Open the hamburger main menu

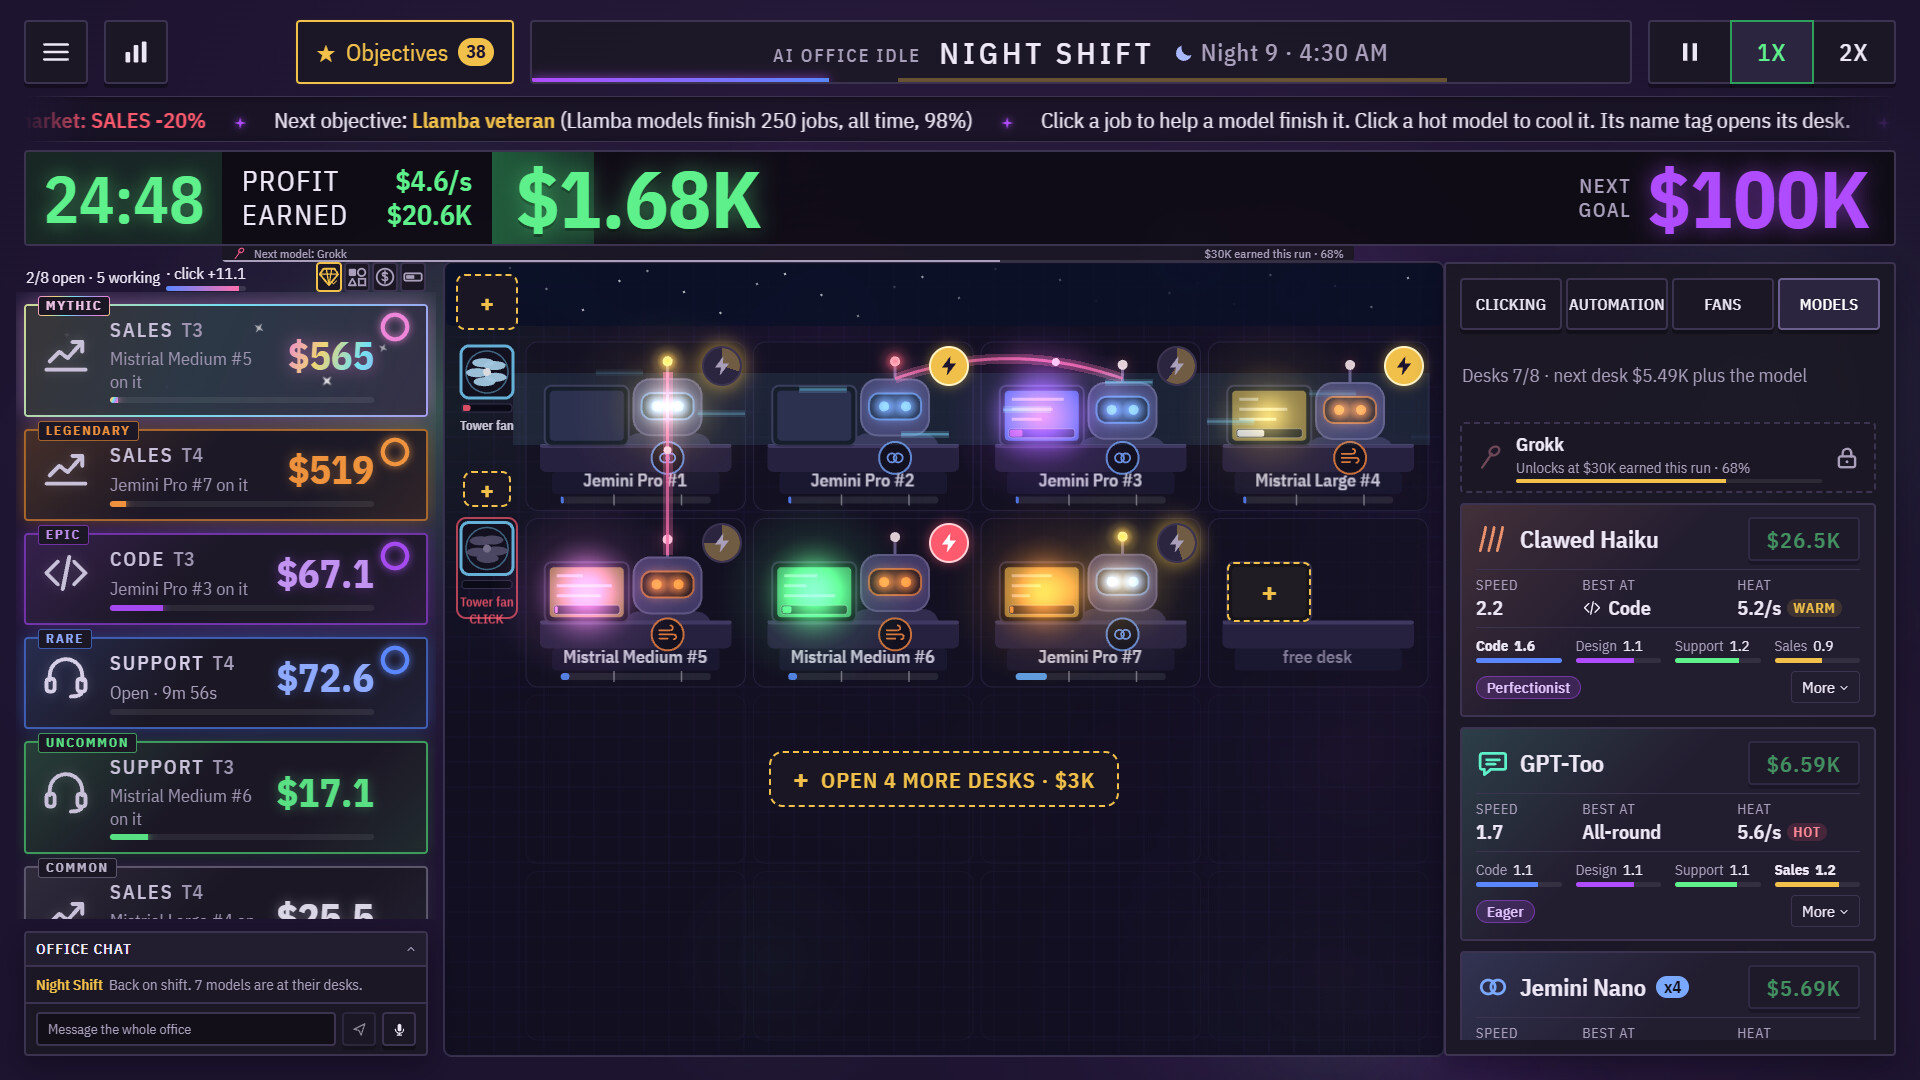(x=56, y=52)
